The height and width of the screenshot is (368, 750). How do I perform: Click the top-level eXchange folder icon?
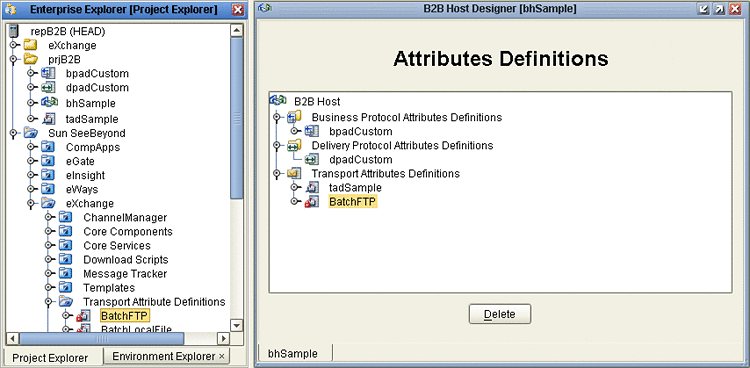(x=30, y=45)
